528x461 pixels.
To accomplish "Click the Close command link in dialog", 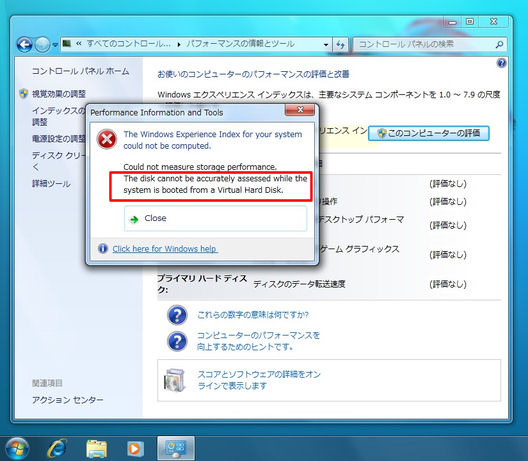I will 216,219.
